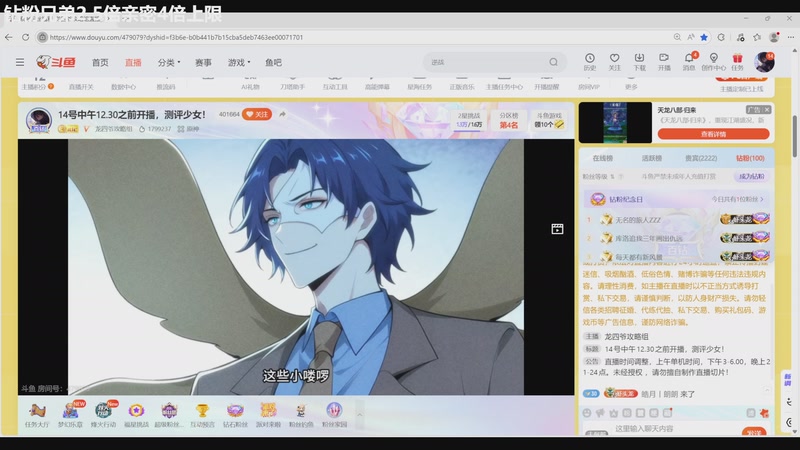This screenshot has width=800, height=450.
Task: Switch to the 在线榜 tab
Action: pos(603,158)
